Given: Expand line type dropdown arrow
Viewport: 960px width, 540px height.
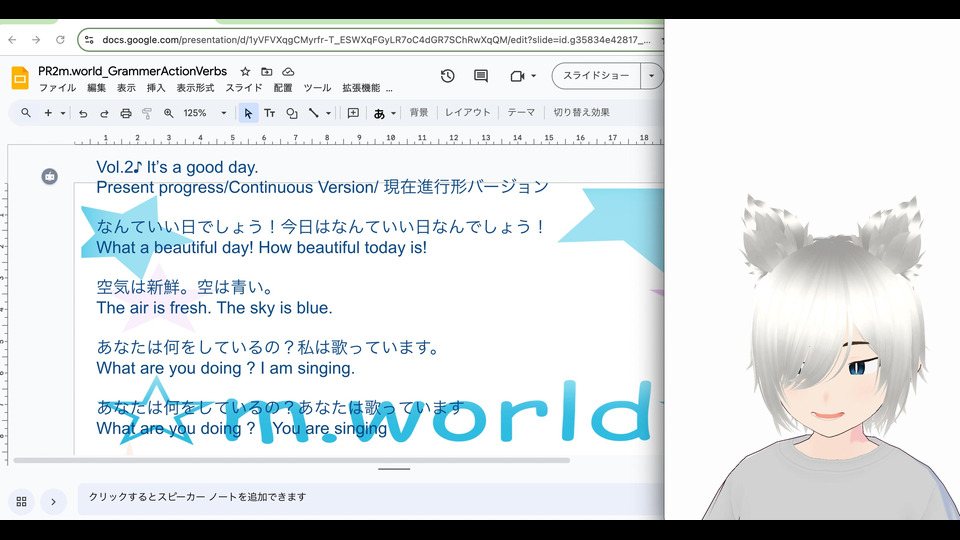Looking at the screenshot, I should point(328,113).
